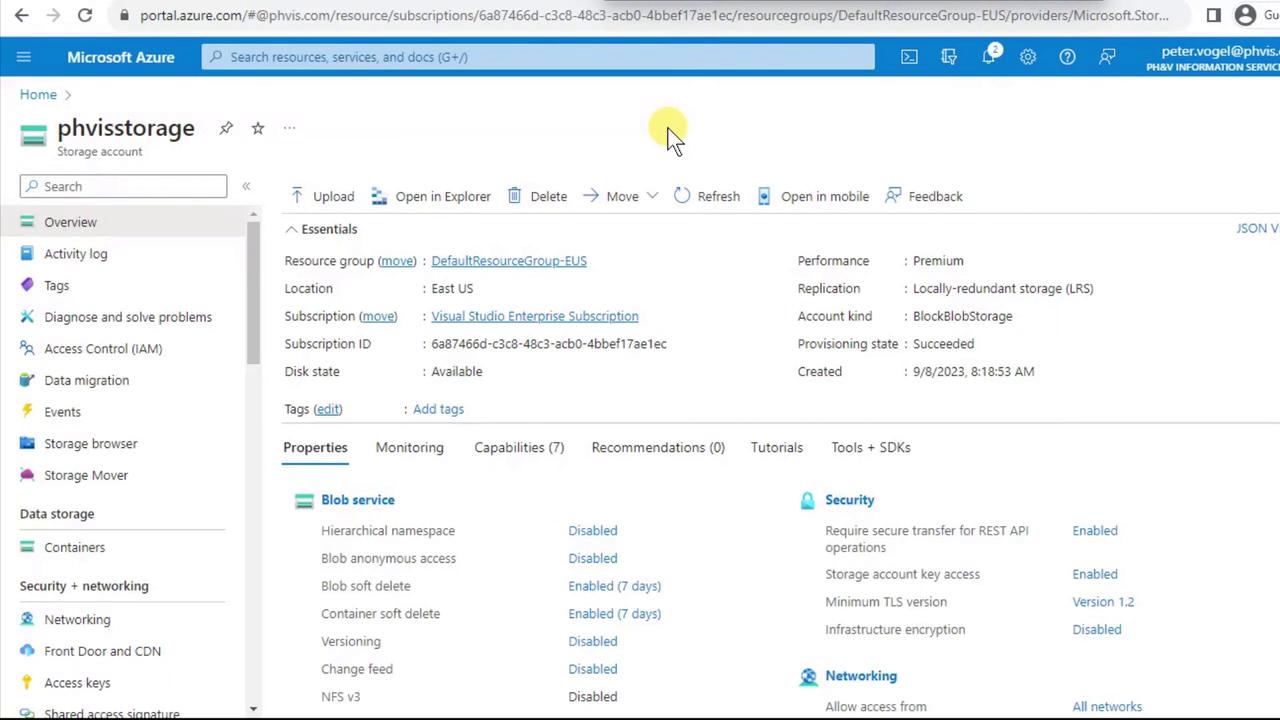Viewport: 1280px width, 720px height.
Task: Click Disabled value for Hierarchical namespace
Action: [x=593, y=531]
